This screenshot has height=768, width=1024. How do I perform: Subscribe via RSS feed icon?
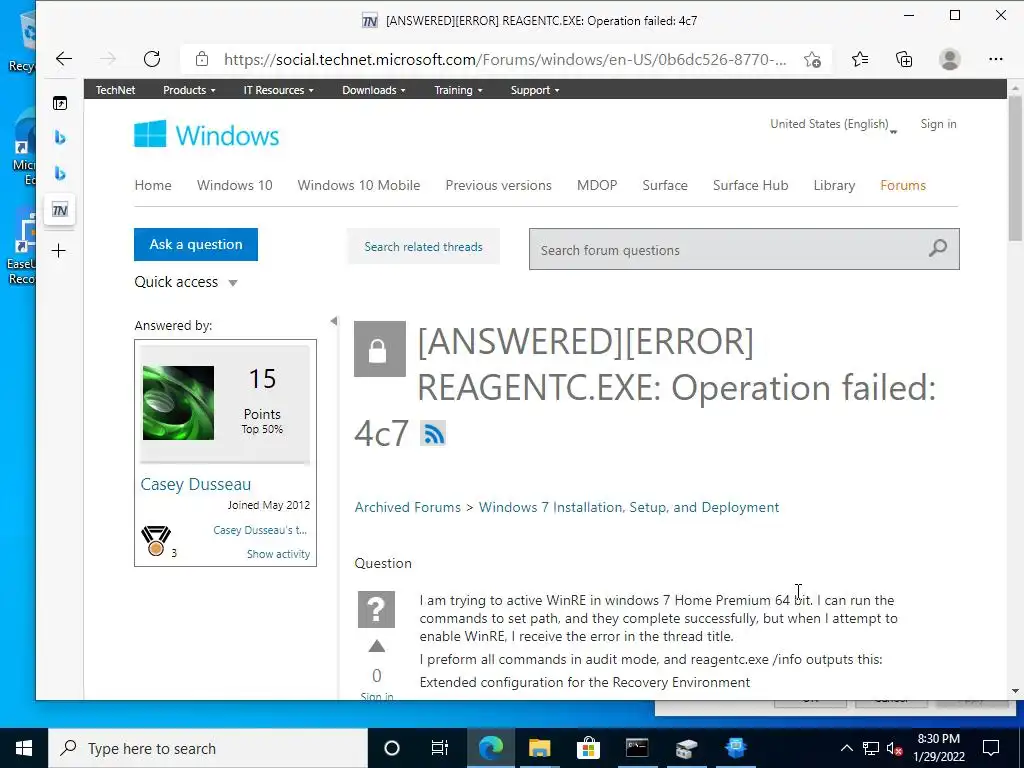[434, 433]
